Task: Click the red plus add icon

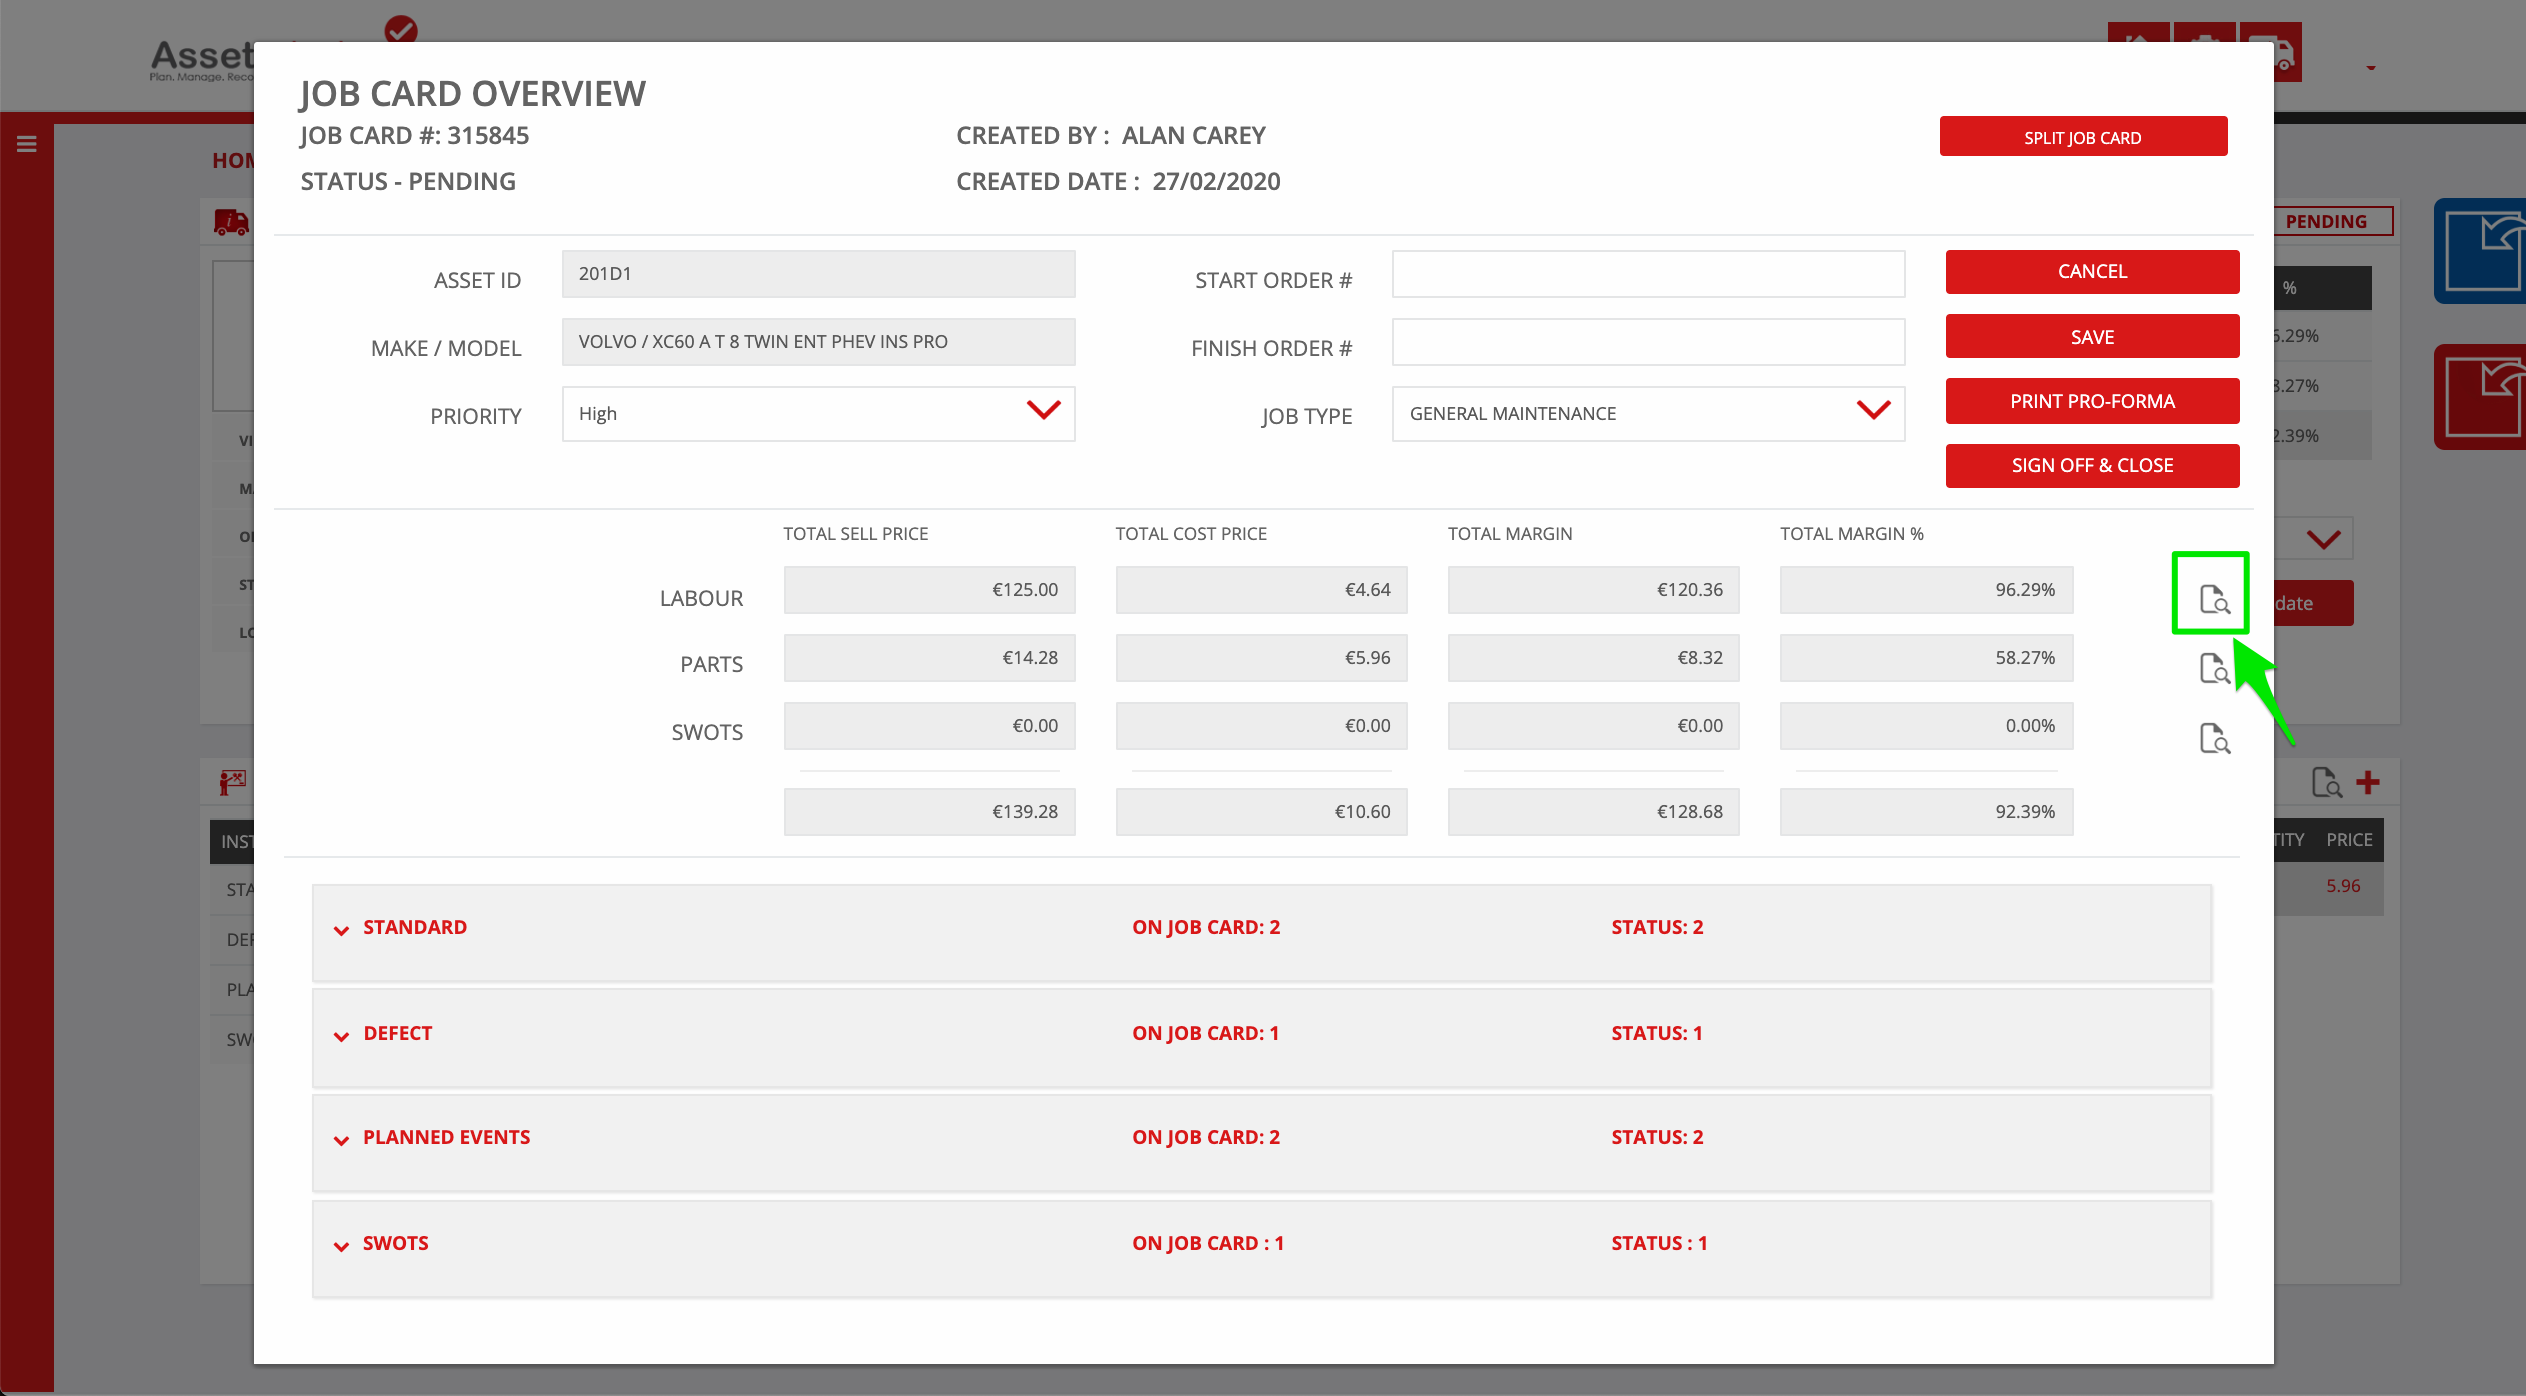Action: [2367, 782]
